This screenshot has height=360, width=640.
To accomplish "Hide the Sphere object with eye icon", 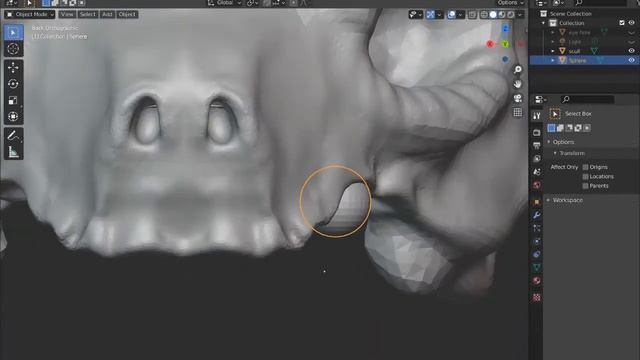I will (631, 60).
